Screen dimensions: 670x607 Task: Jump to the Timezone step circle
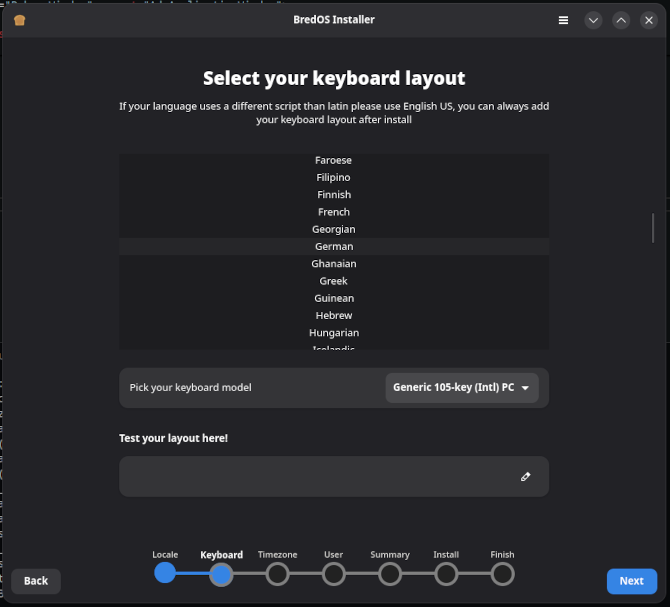[277, 573]
